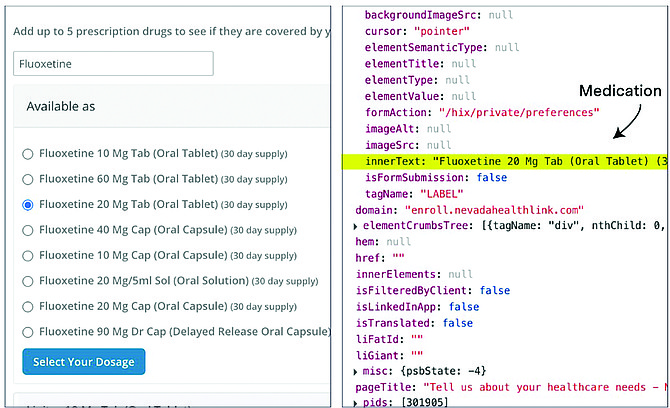
Task: Select Fluoxetine 10 Mg Cap radio button
Action: 28,256
